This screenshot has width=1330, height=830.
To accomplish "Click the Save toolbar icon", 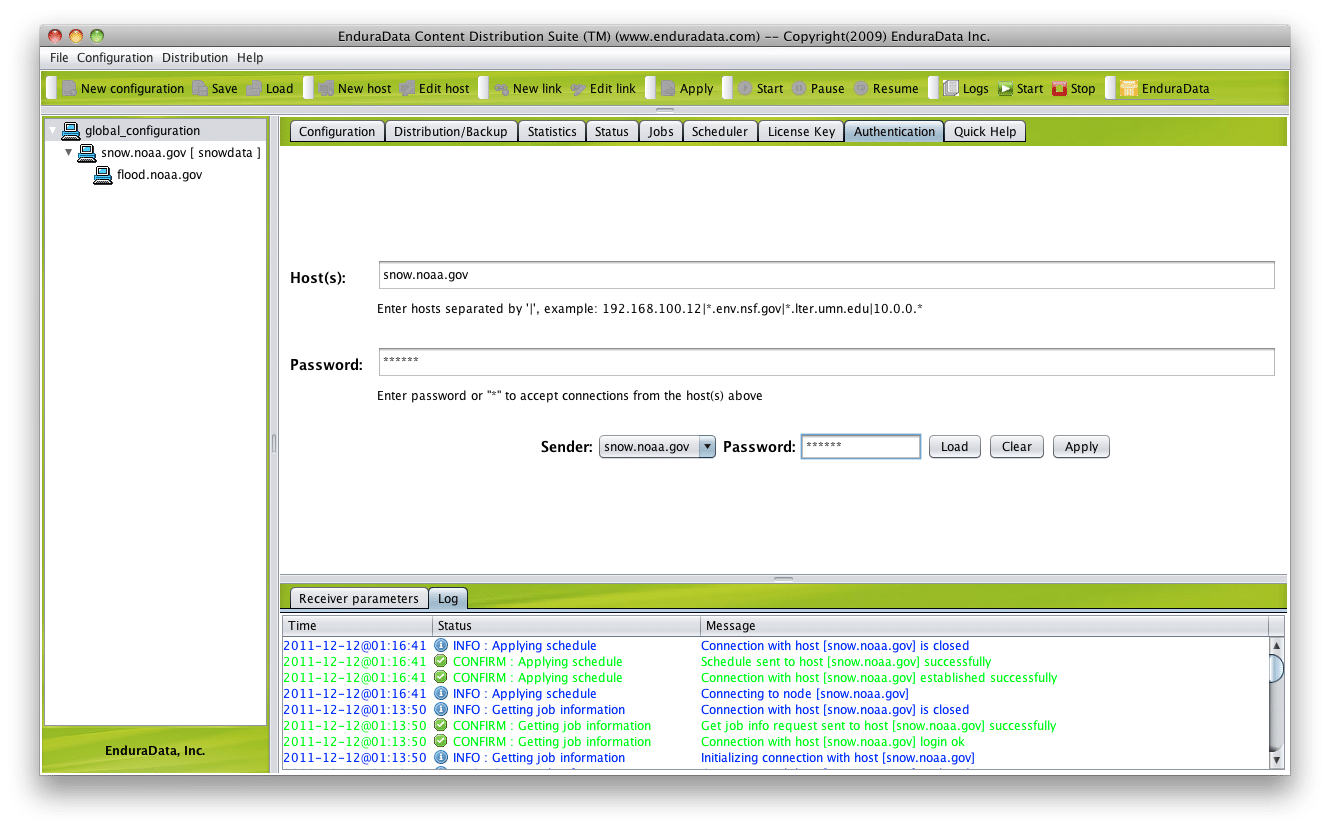I will pyautogui.click(x=200, y=88).
